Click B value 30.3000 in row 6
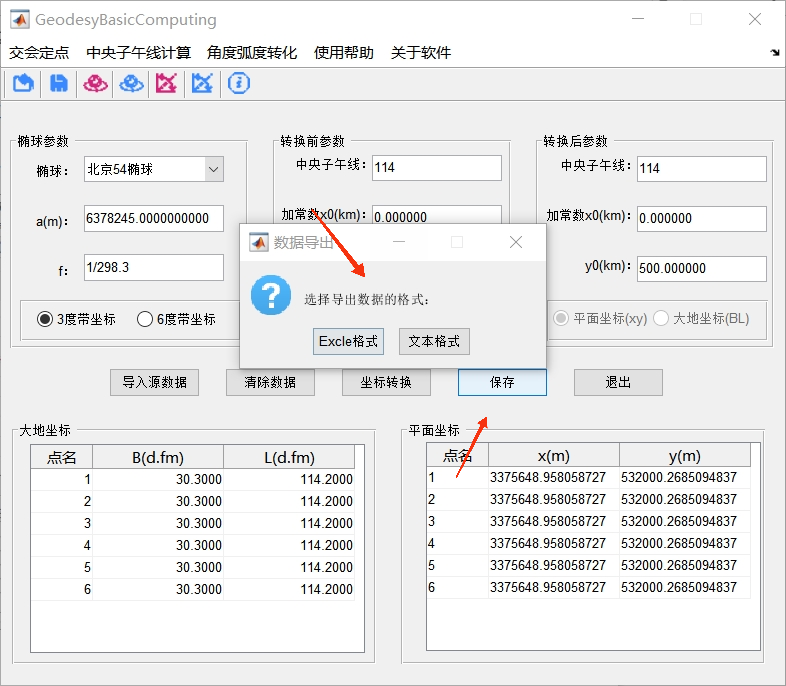The width and height of the screenshot is (786, 686). [158, 589]
